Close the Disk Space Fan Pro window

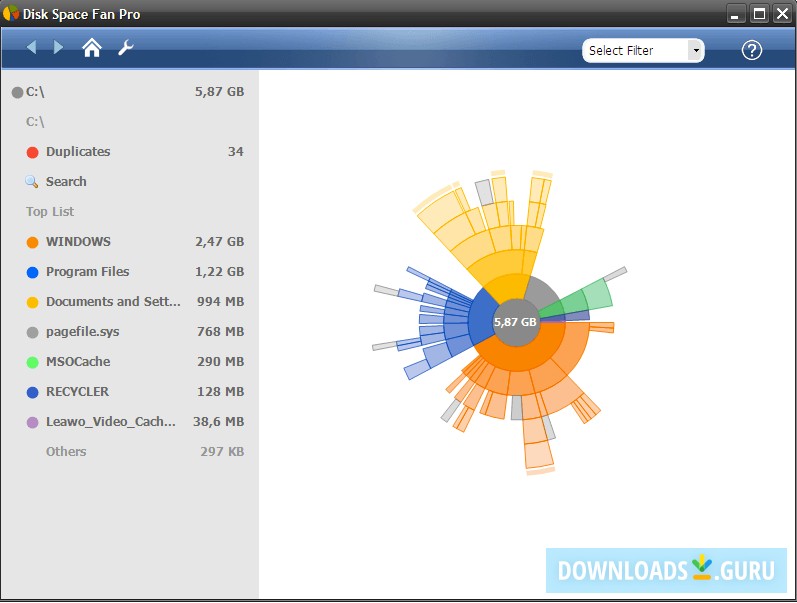tap(783, 14)
